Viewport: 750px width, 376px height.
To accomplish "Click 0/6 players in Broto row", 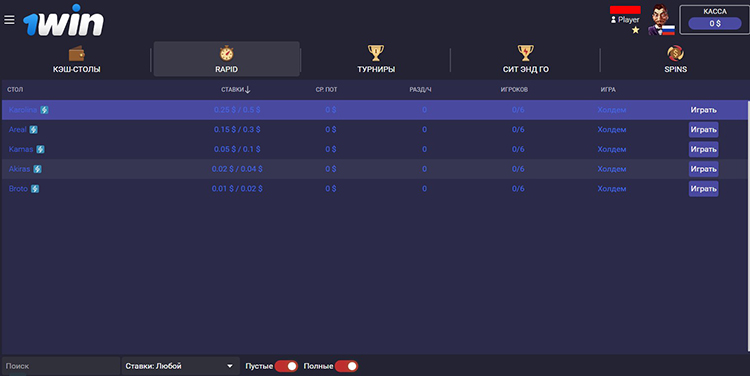I will [x=518, y=188].
